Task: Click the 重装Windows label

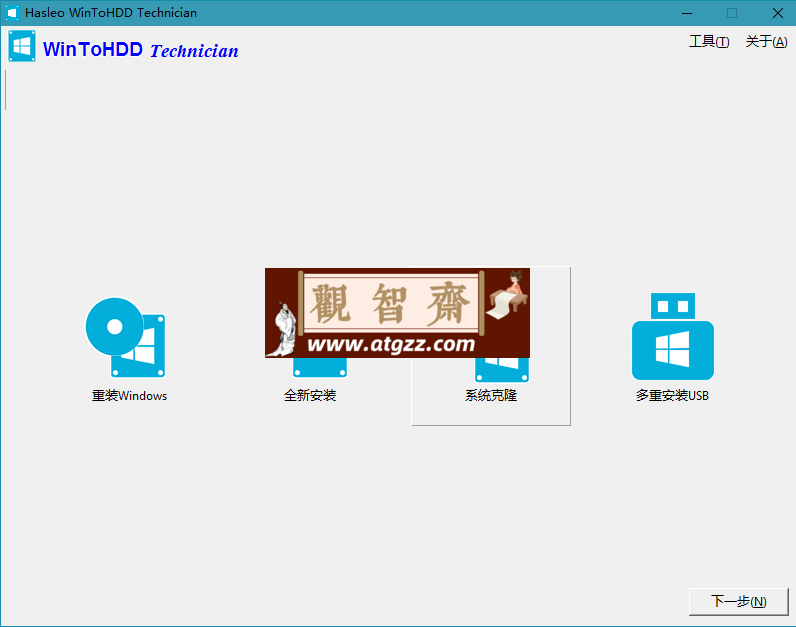Action: tap(129, 395)
